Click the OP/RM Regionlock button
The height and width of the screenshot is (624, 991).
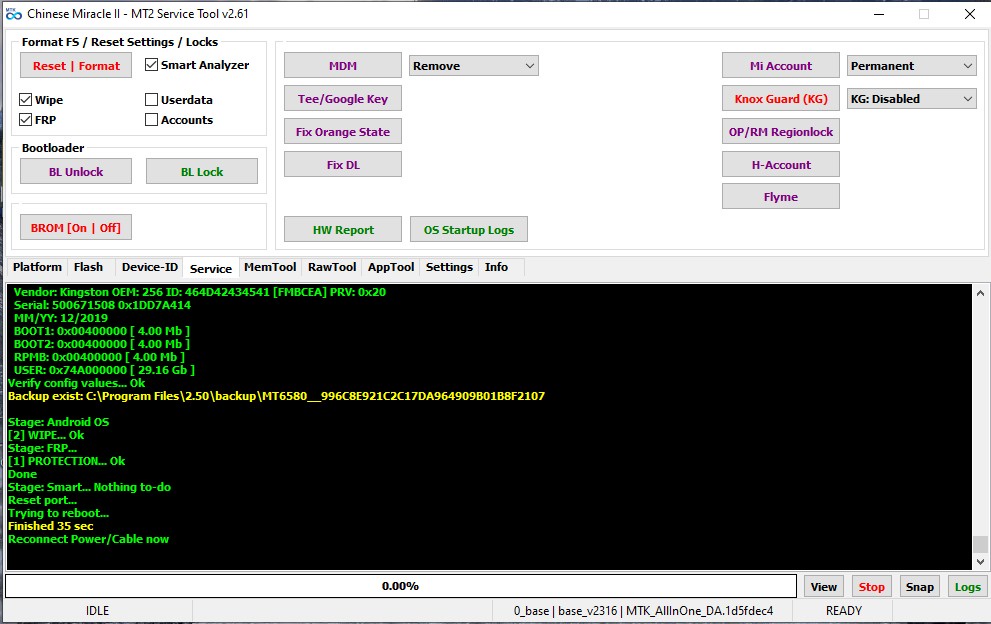(781, 132)
